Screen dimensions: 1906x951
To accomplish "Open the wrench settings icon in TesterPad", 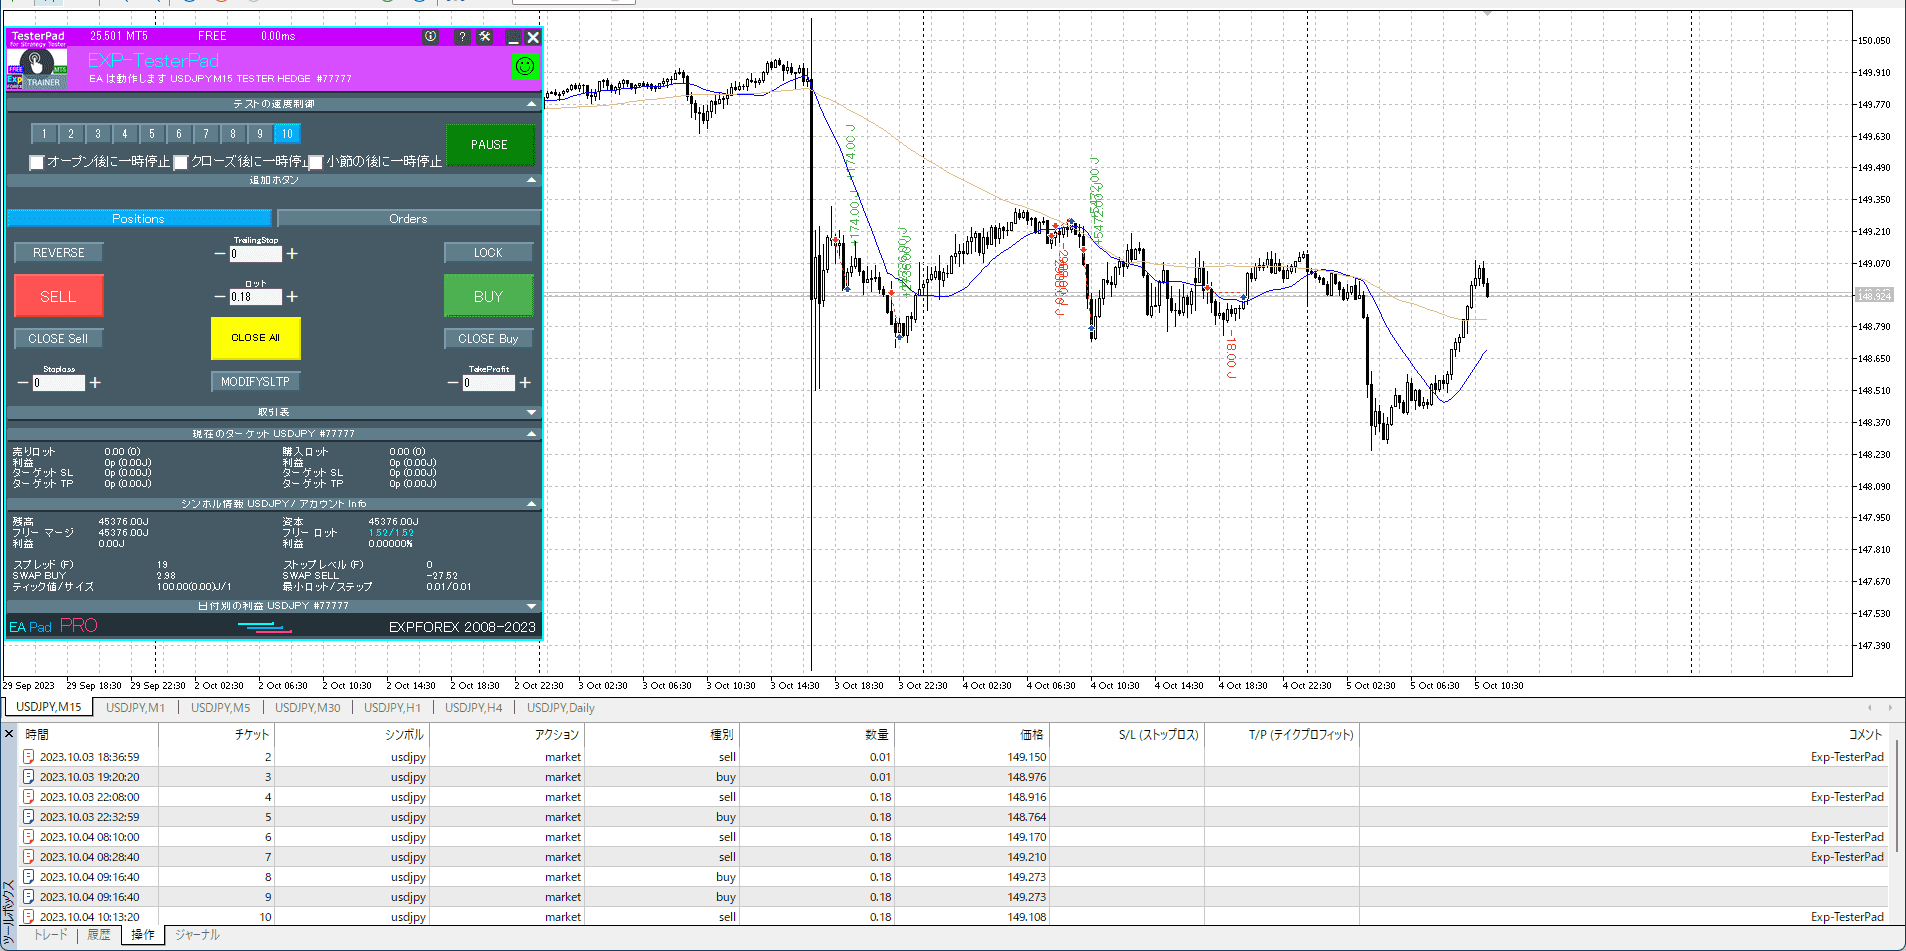I will click(485, 37).
